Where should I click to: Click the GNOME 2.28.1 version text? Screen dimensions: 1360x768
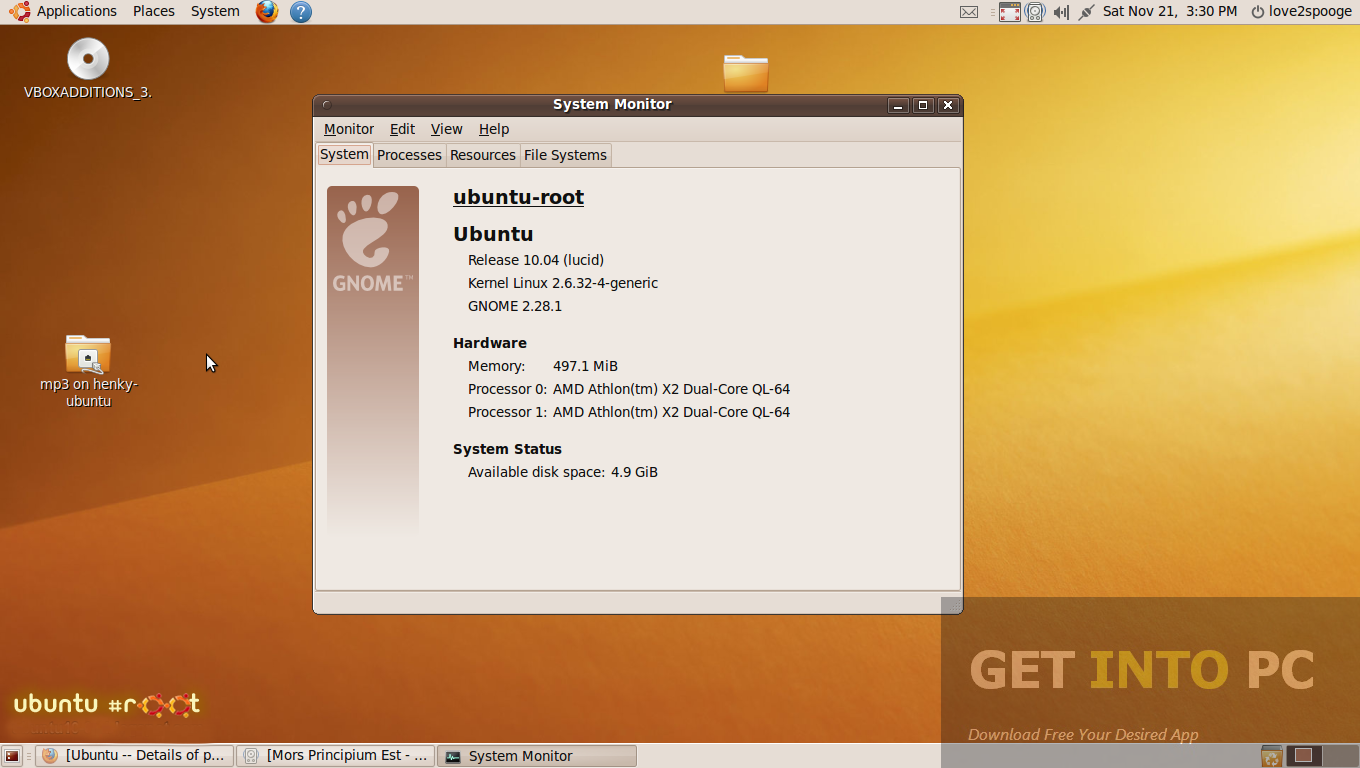click(515, 306)
